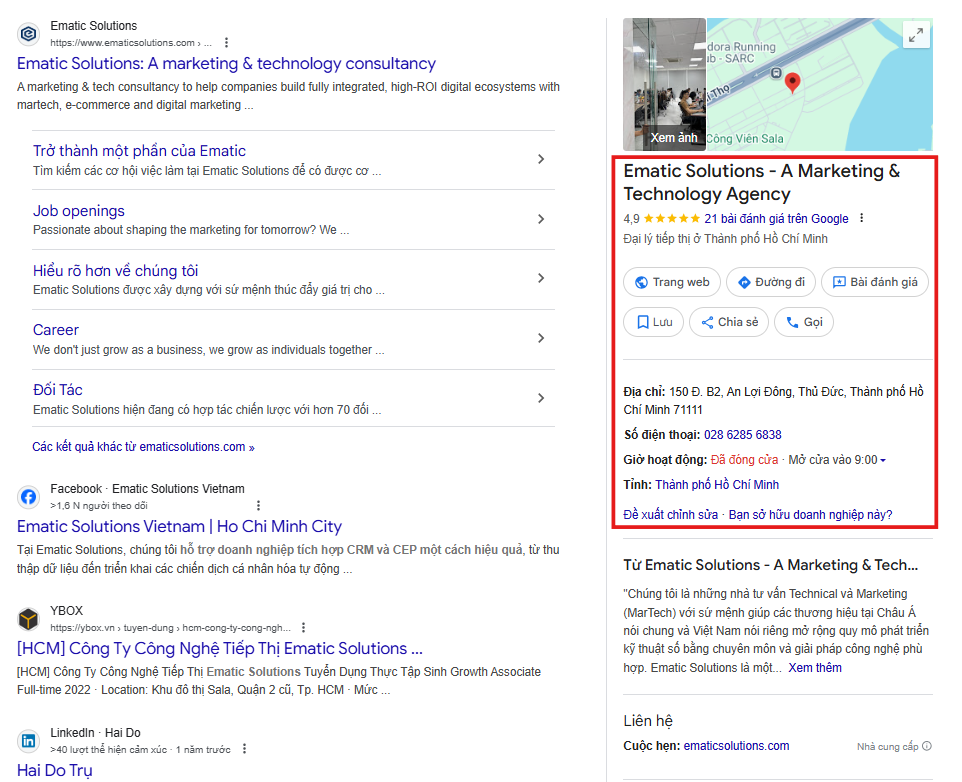962x782 pixels.
Task: Click the info icon next to Nhà cung cấp
Action: pyautogui.click(x=926, y=746)
